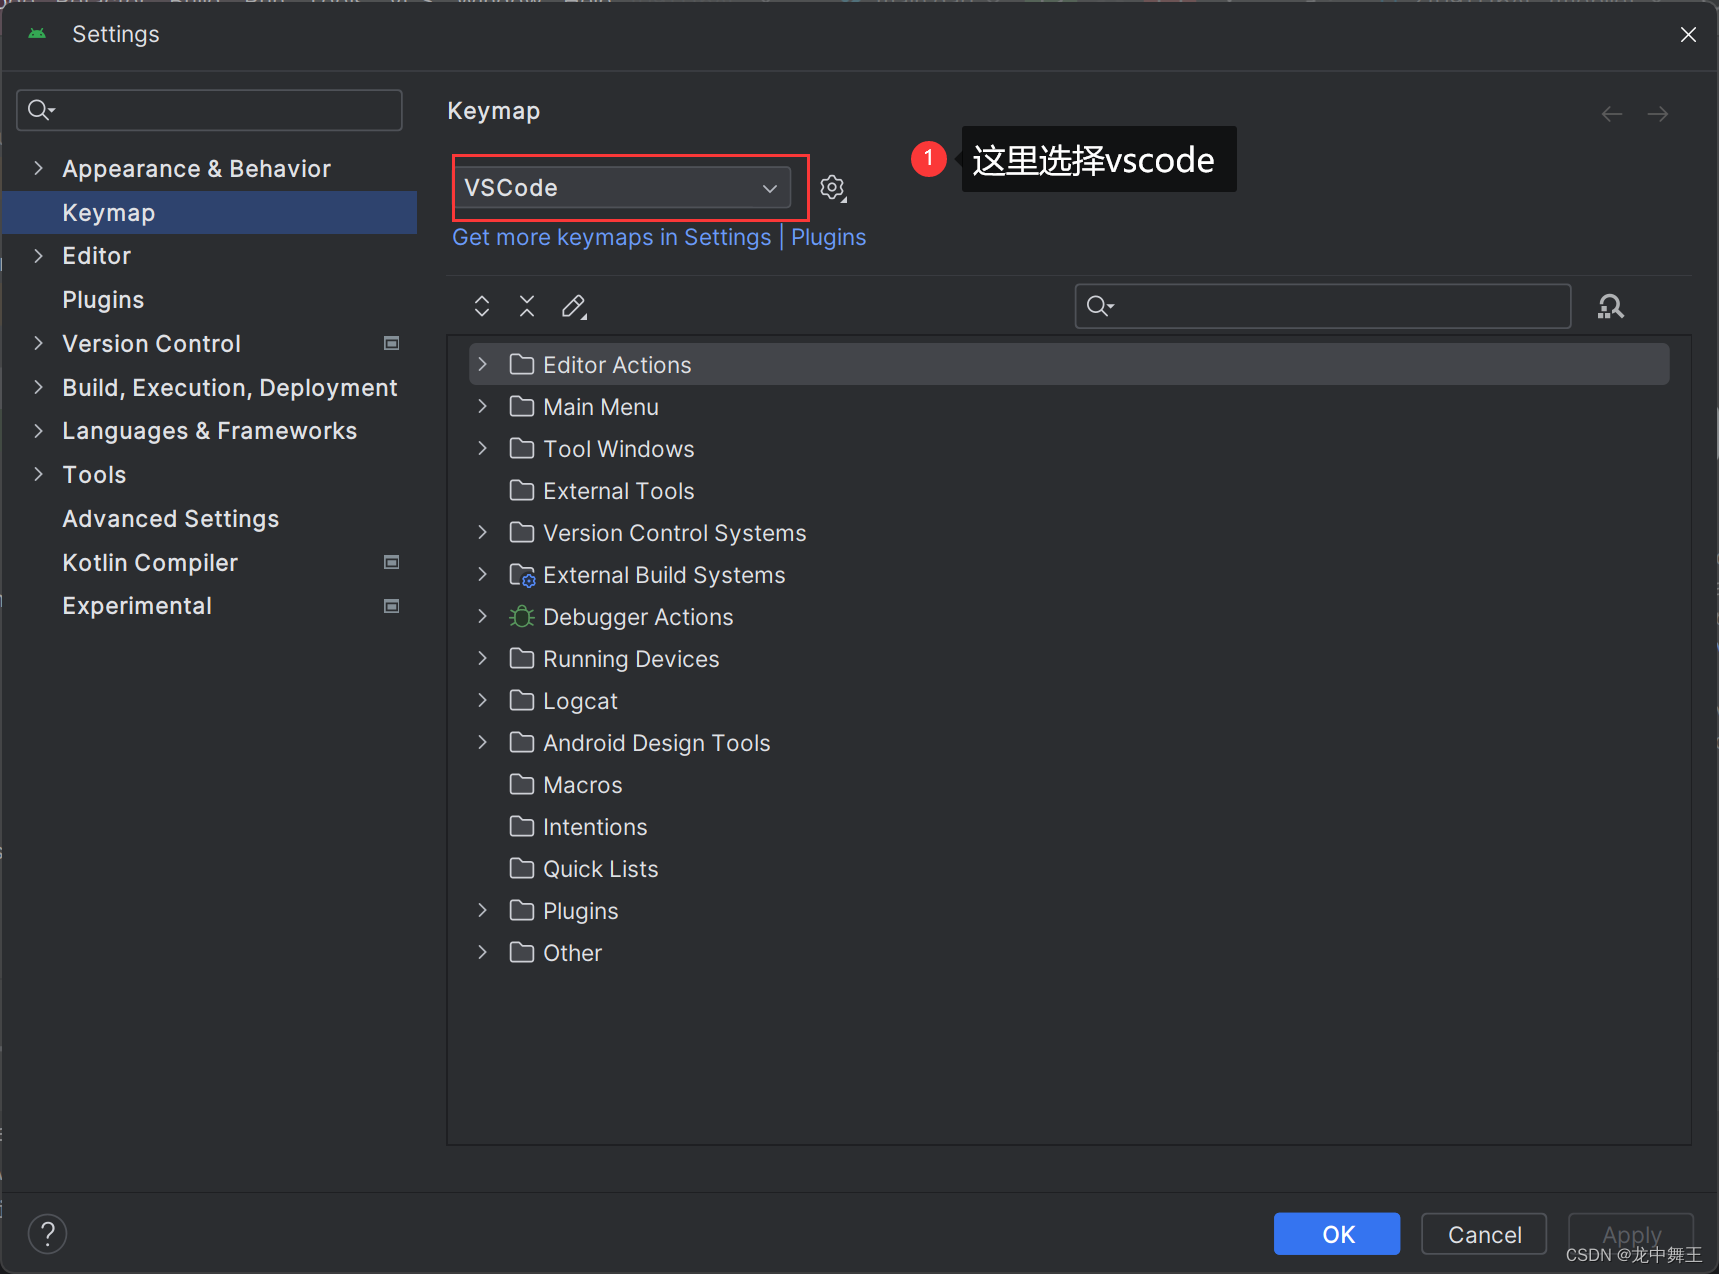Expand Android Design Tools folder

click(x=483, y=742)
